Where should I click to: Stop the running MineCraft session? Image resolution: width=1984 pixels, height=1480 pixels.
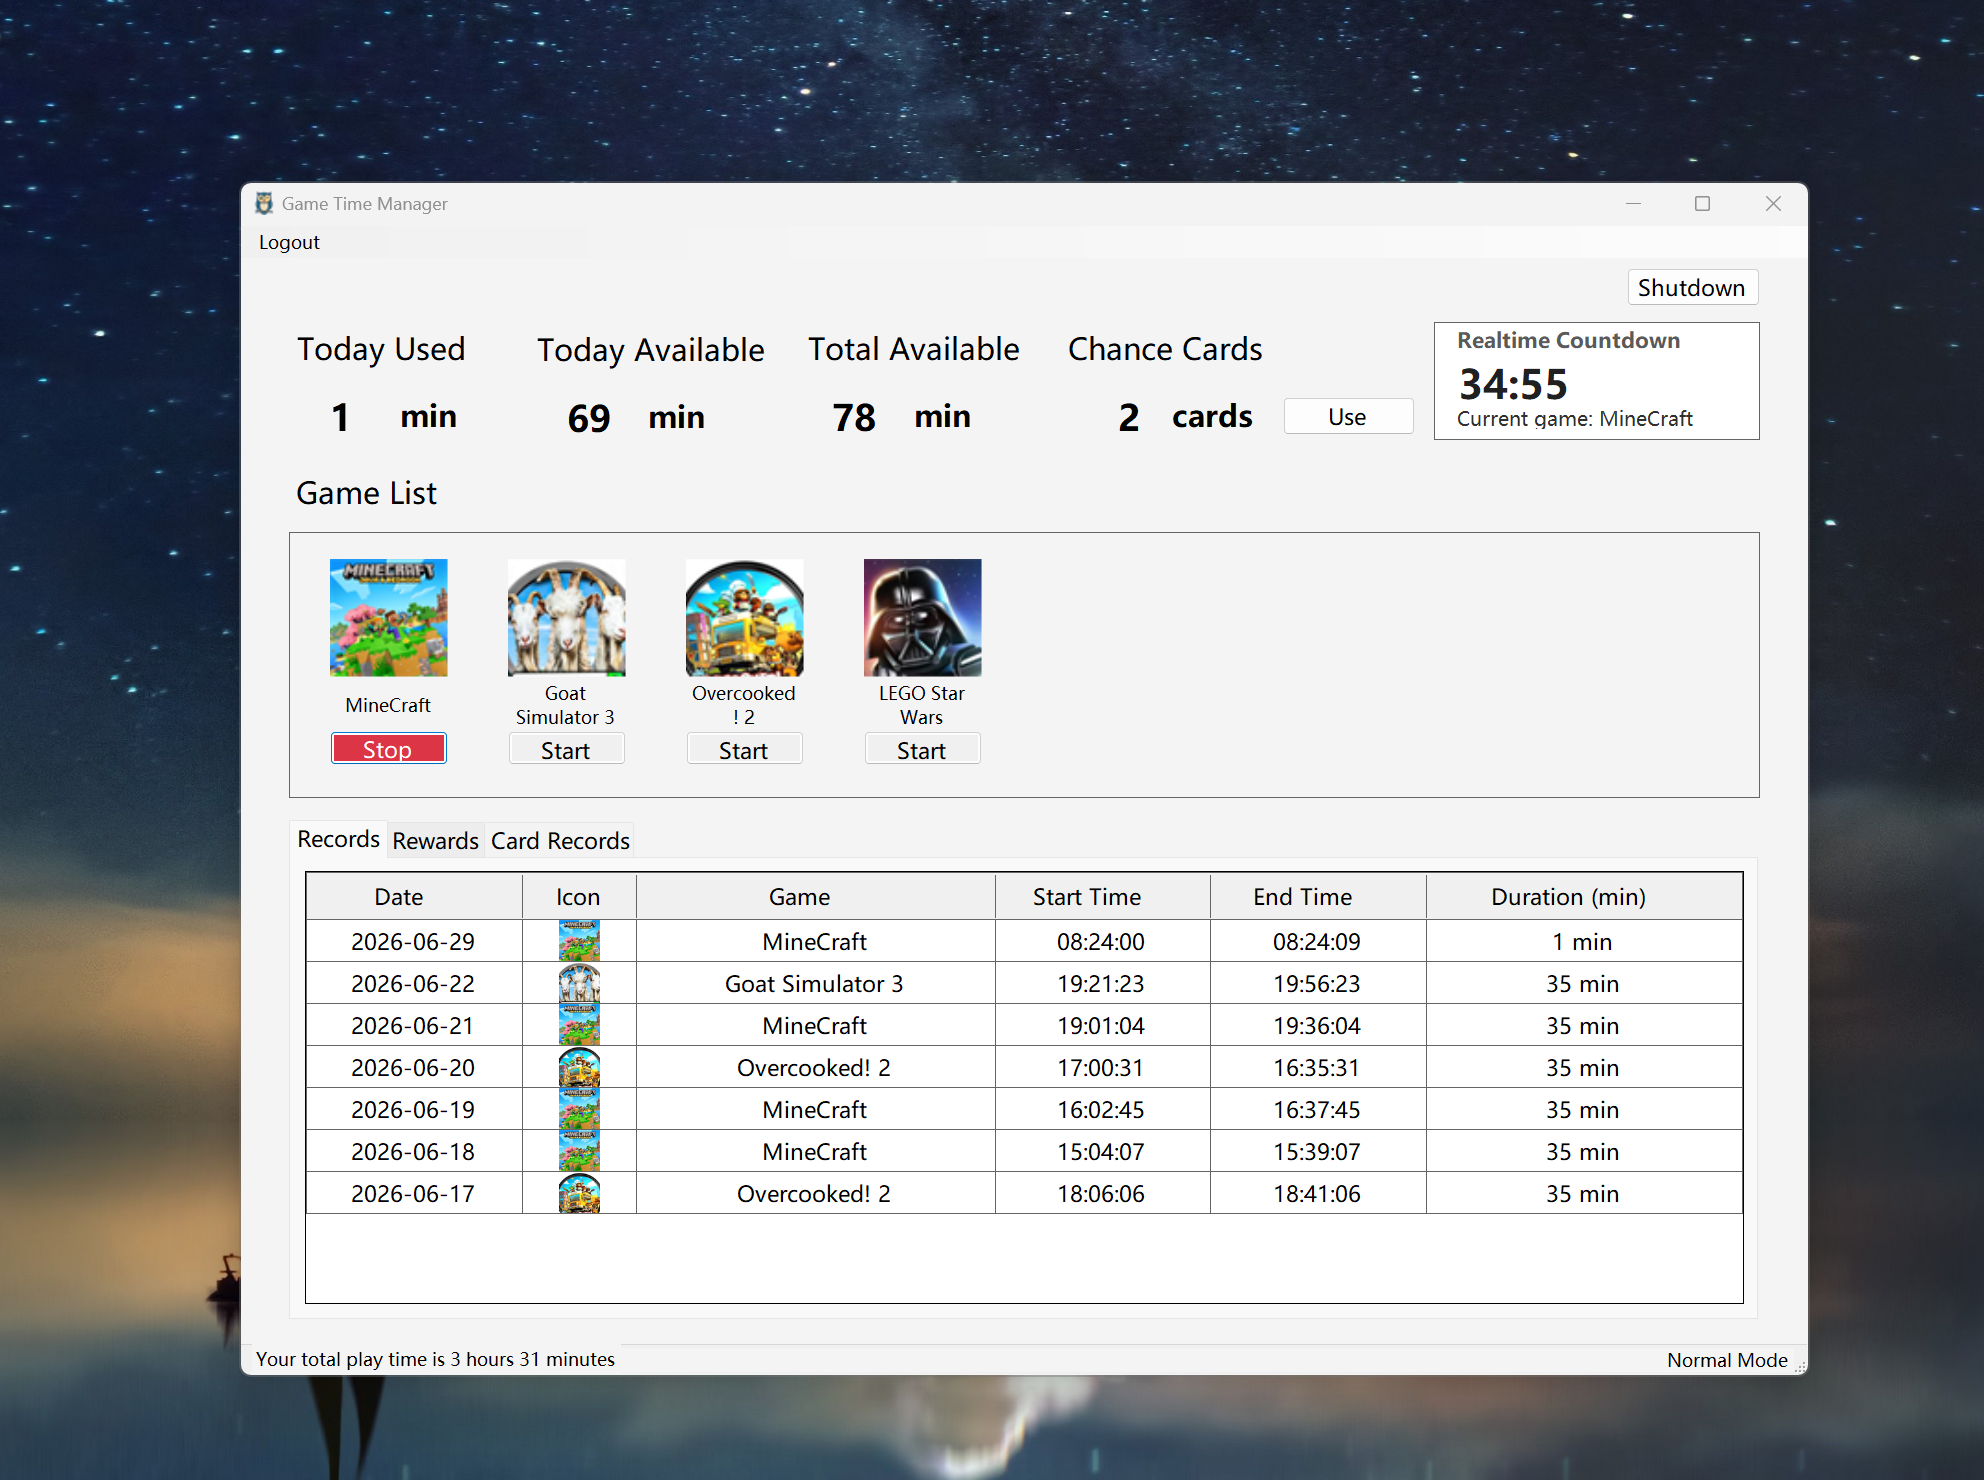point(389,749)
